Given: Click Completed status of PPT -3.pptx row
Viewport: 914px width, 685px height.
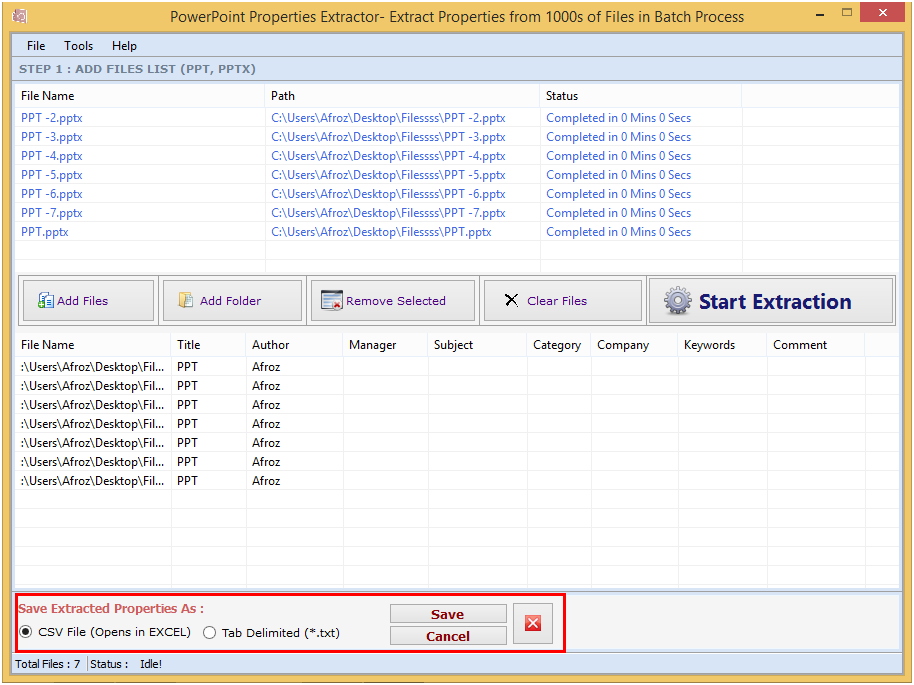Looking at the screenshot, I should click(618, 137).
